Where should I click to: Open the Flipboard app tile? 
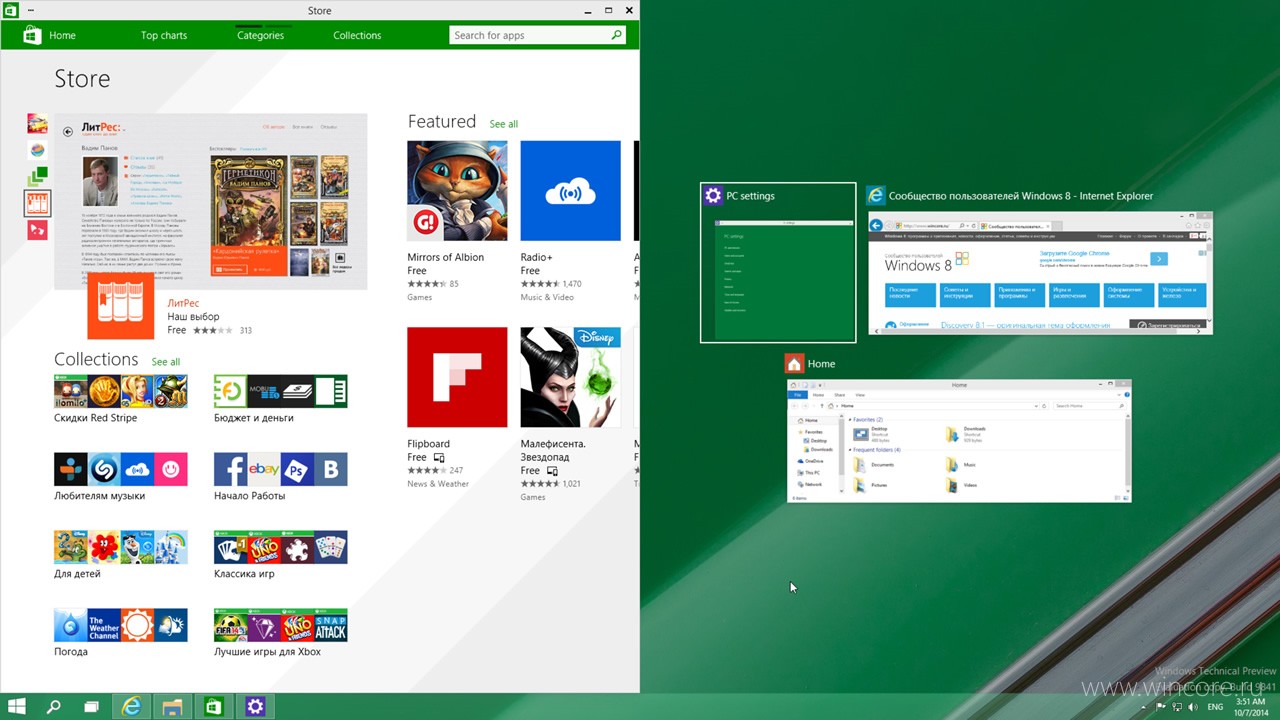point(457,377)
